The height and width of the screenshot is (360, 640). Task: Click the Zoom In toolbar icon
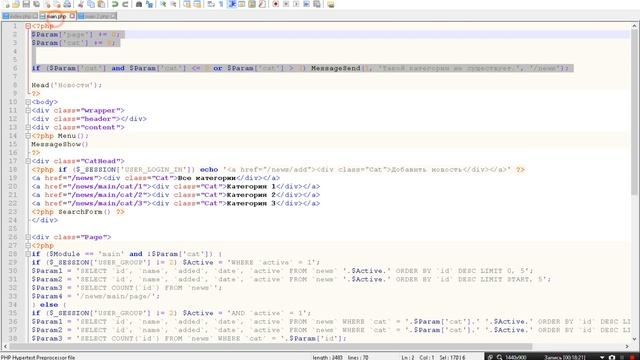point(163,4)
